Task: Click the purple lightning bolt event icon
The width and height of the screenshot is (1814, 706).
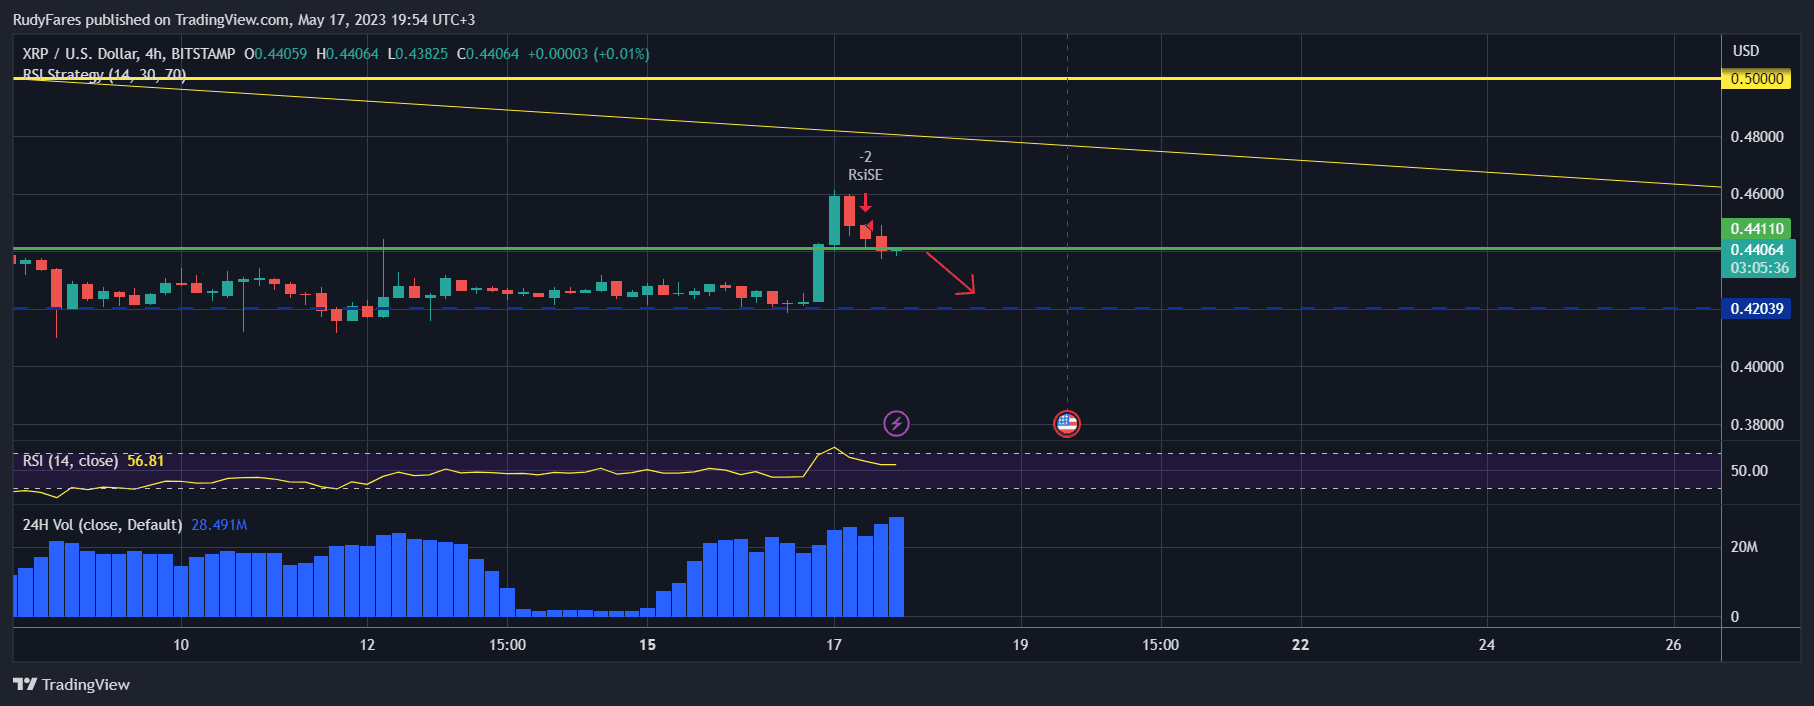Action: click(x=896, y=424)
